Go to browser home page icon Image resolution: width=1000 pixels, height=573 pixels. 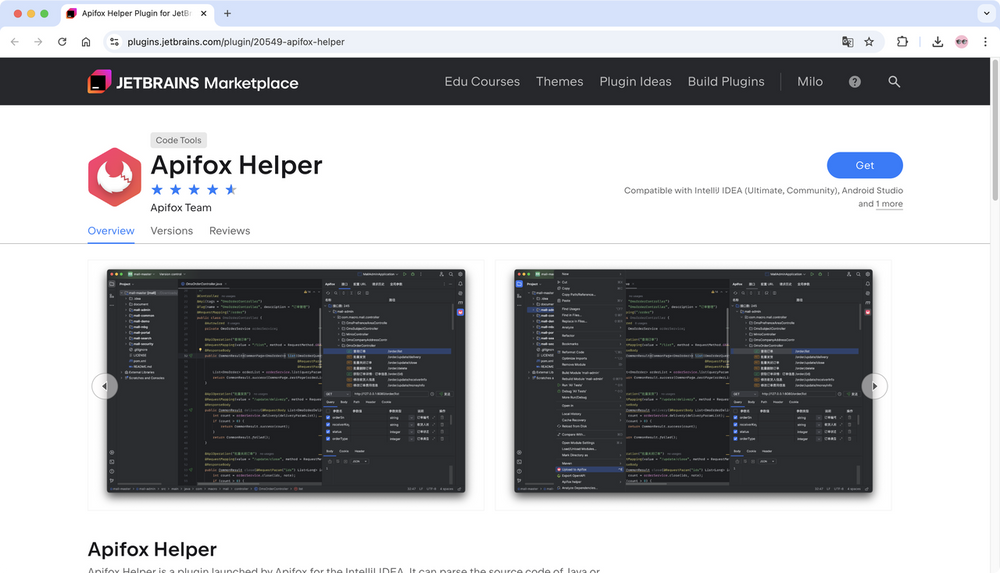[86, 42]
